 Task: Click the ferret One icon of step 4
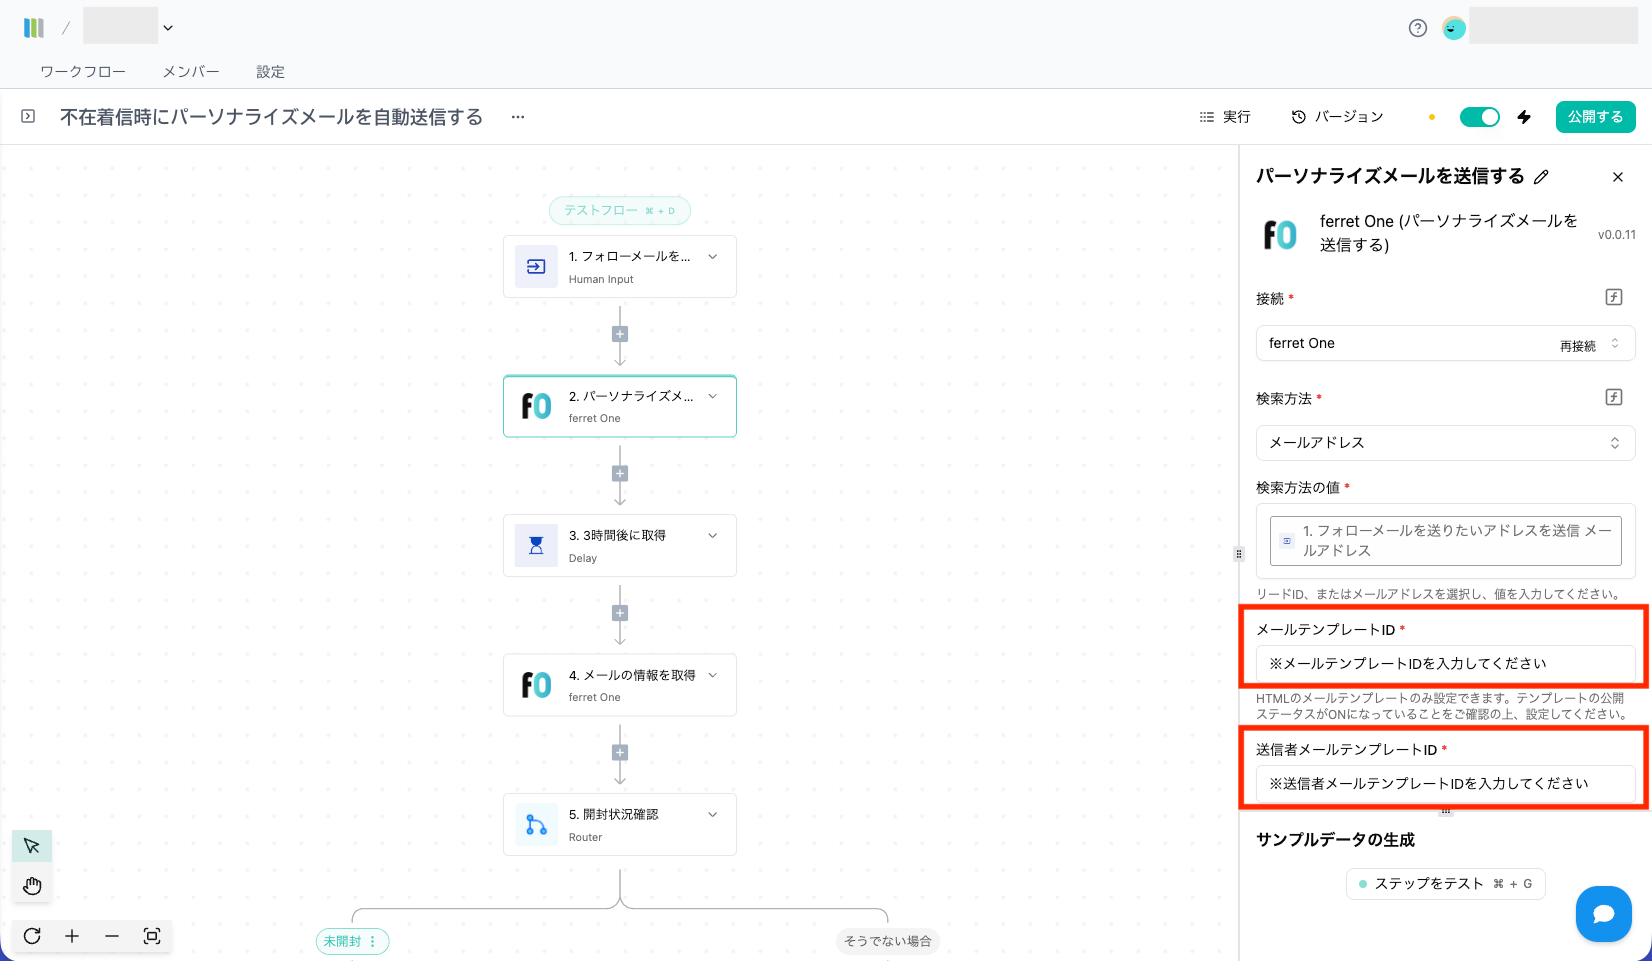coord(536,685)
